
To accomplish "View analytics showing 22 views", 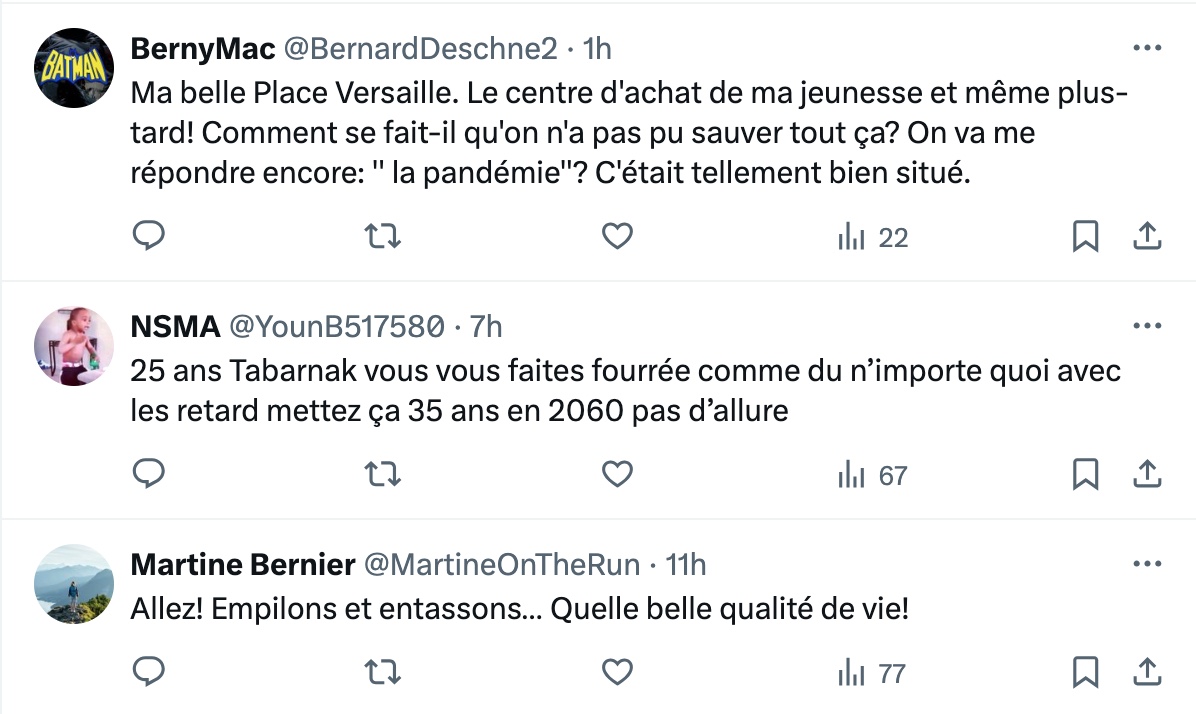I will point(872,237).
